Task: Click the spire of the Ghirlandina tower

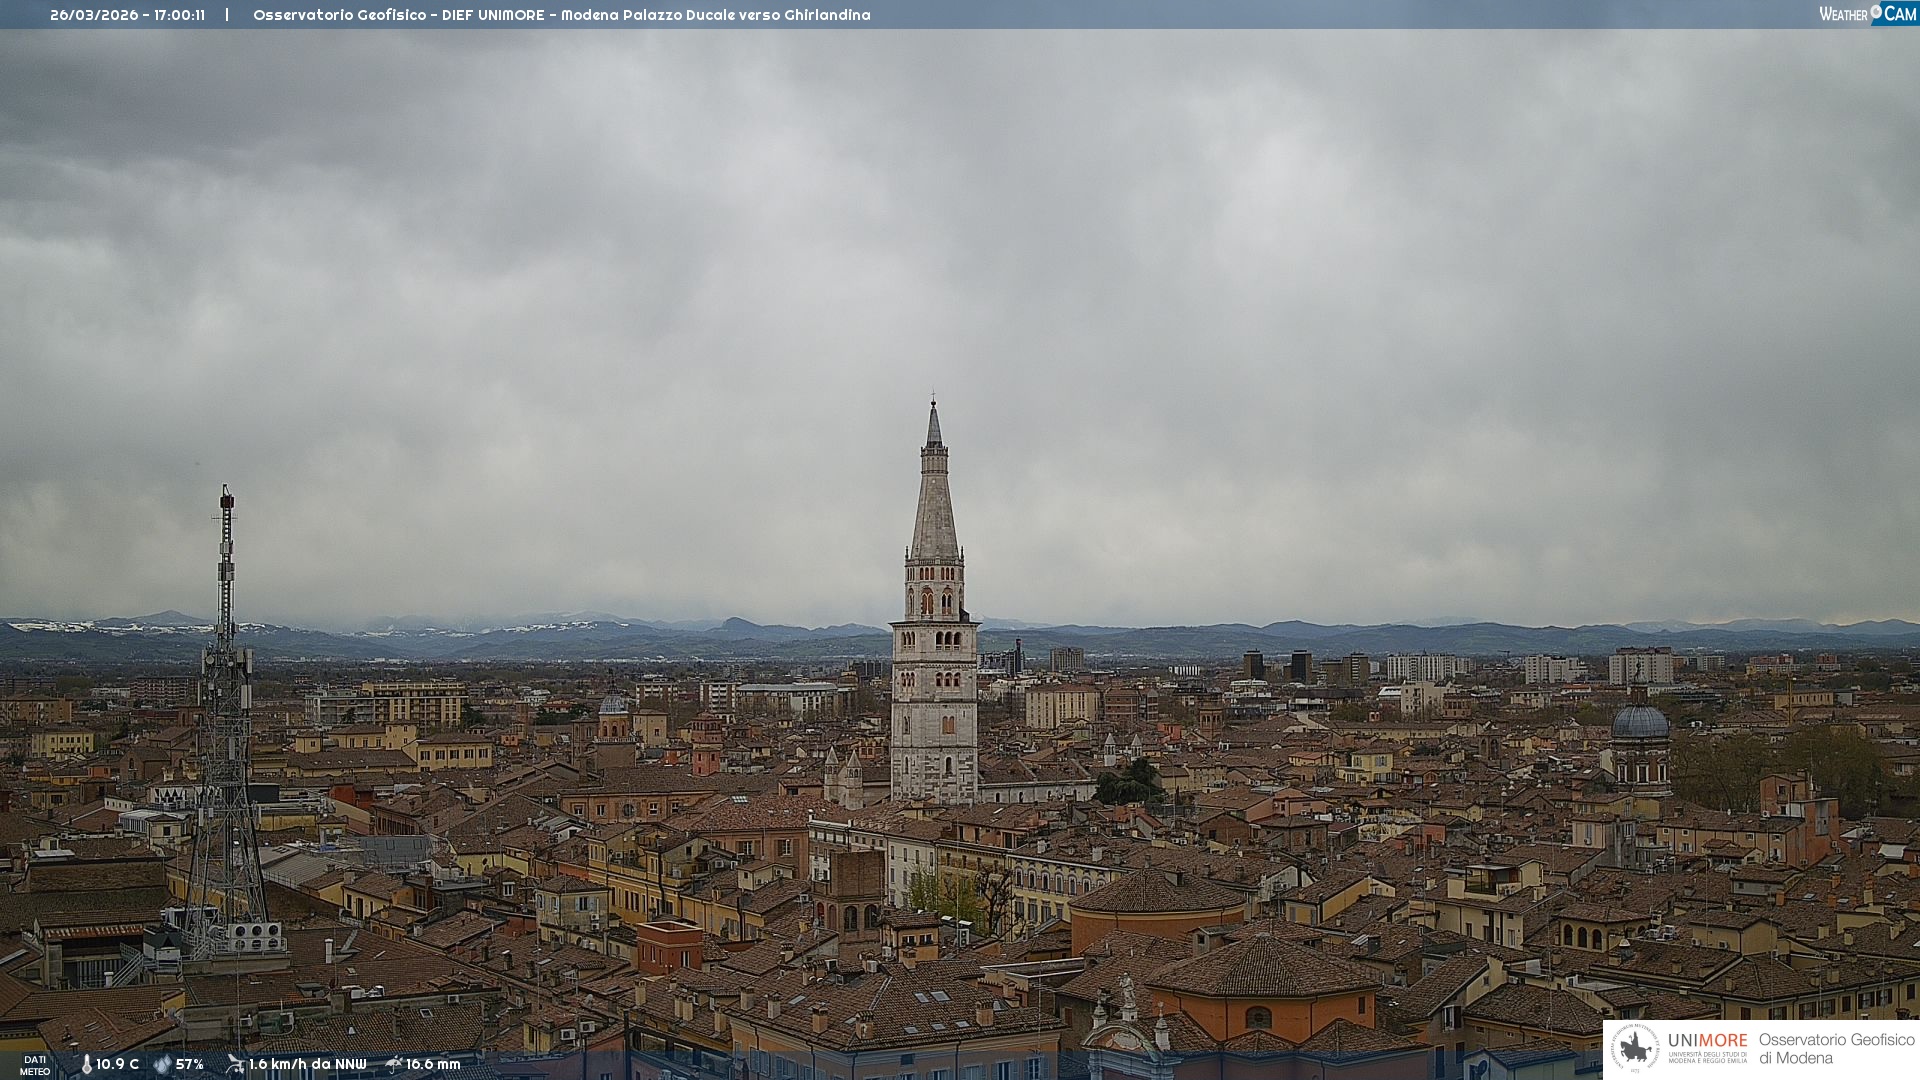Action: coord(934,500)
